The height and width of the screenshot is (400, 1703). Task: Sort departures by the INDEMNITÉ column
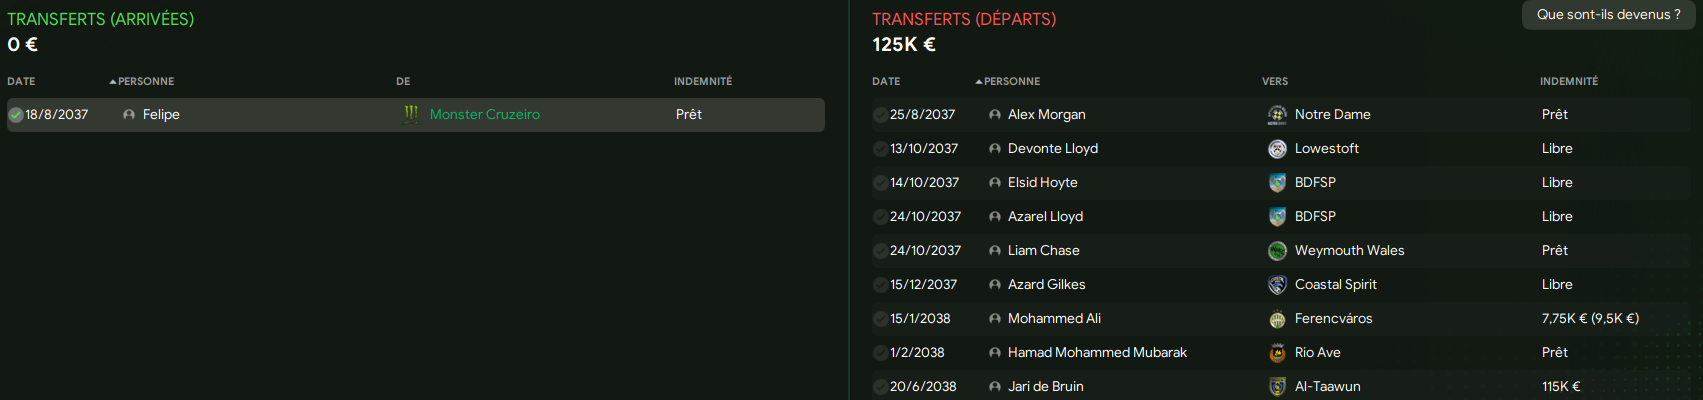[1569, 81]
